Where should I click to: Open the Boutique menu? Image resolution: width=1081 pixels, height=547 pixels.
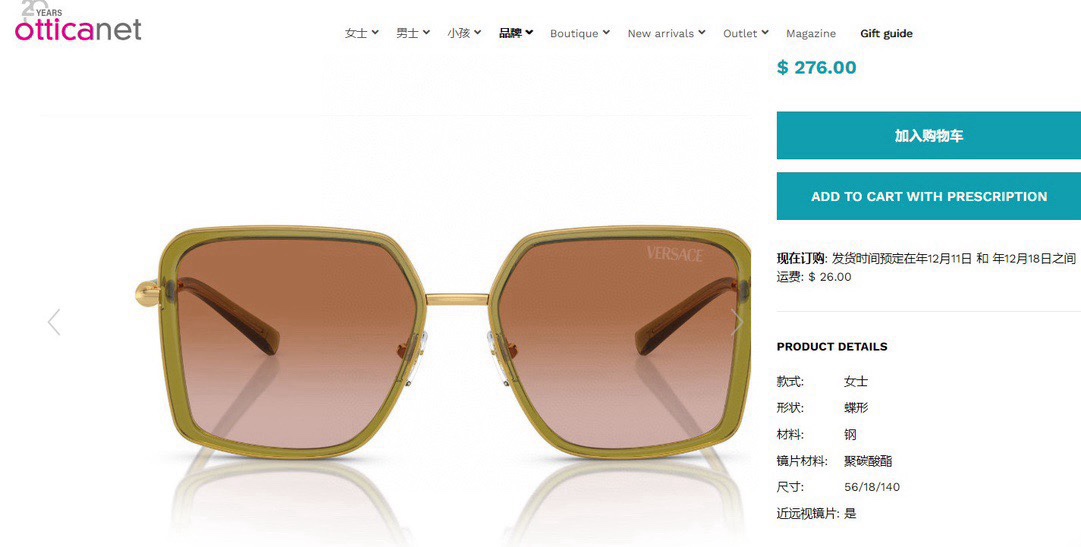(580, 33)
